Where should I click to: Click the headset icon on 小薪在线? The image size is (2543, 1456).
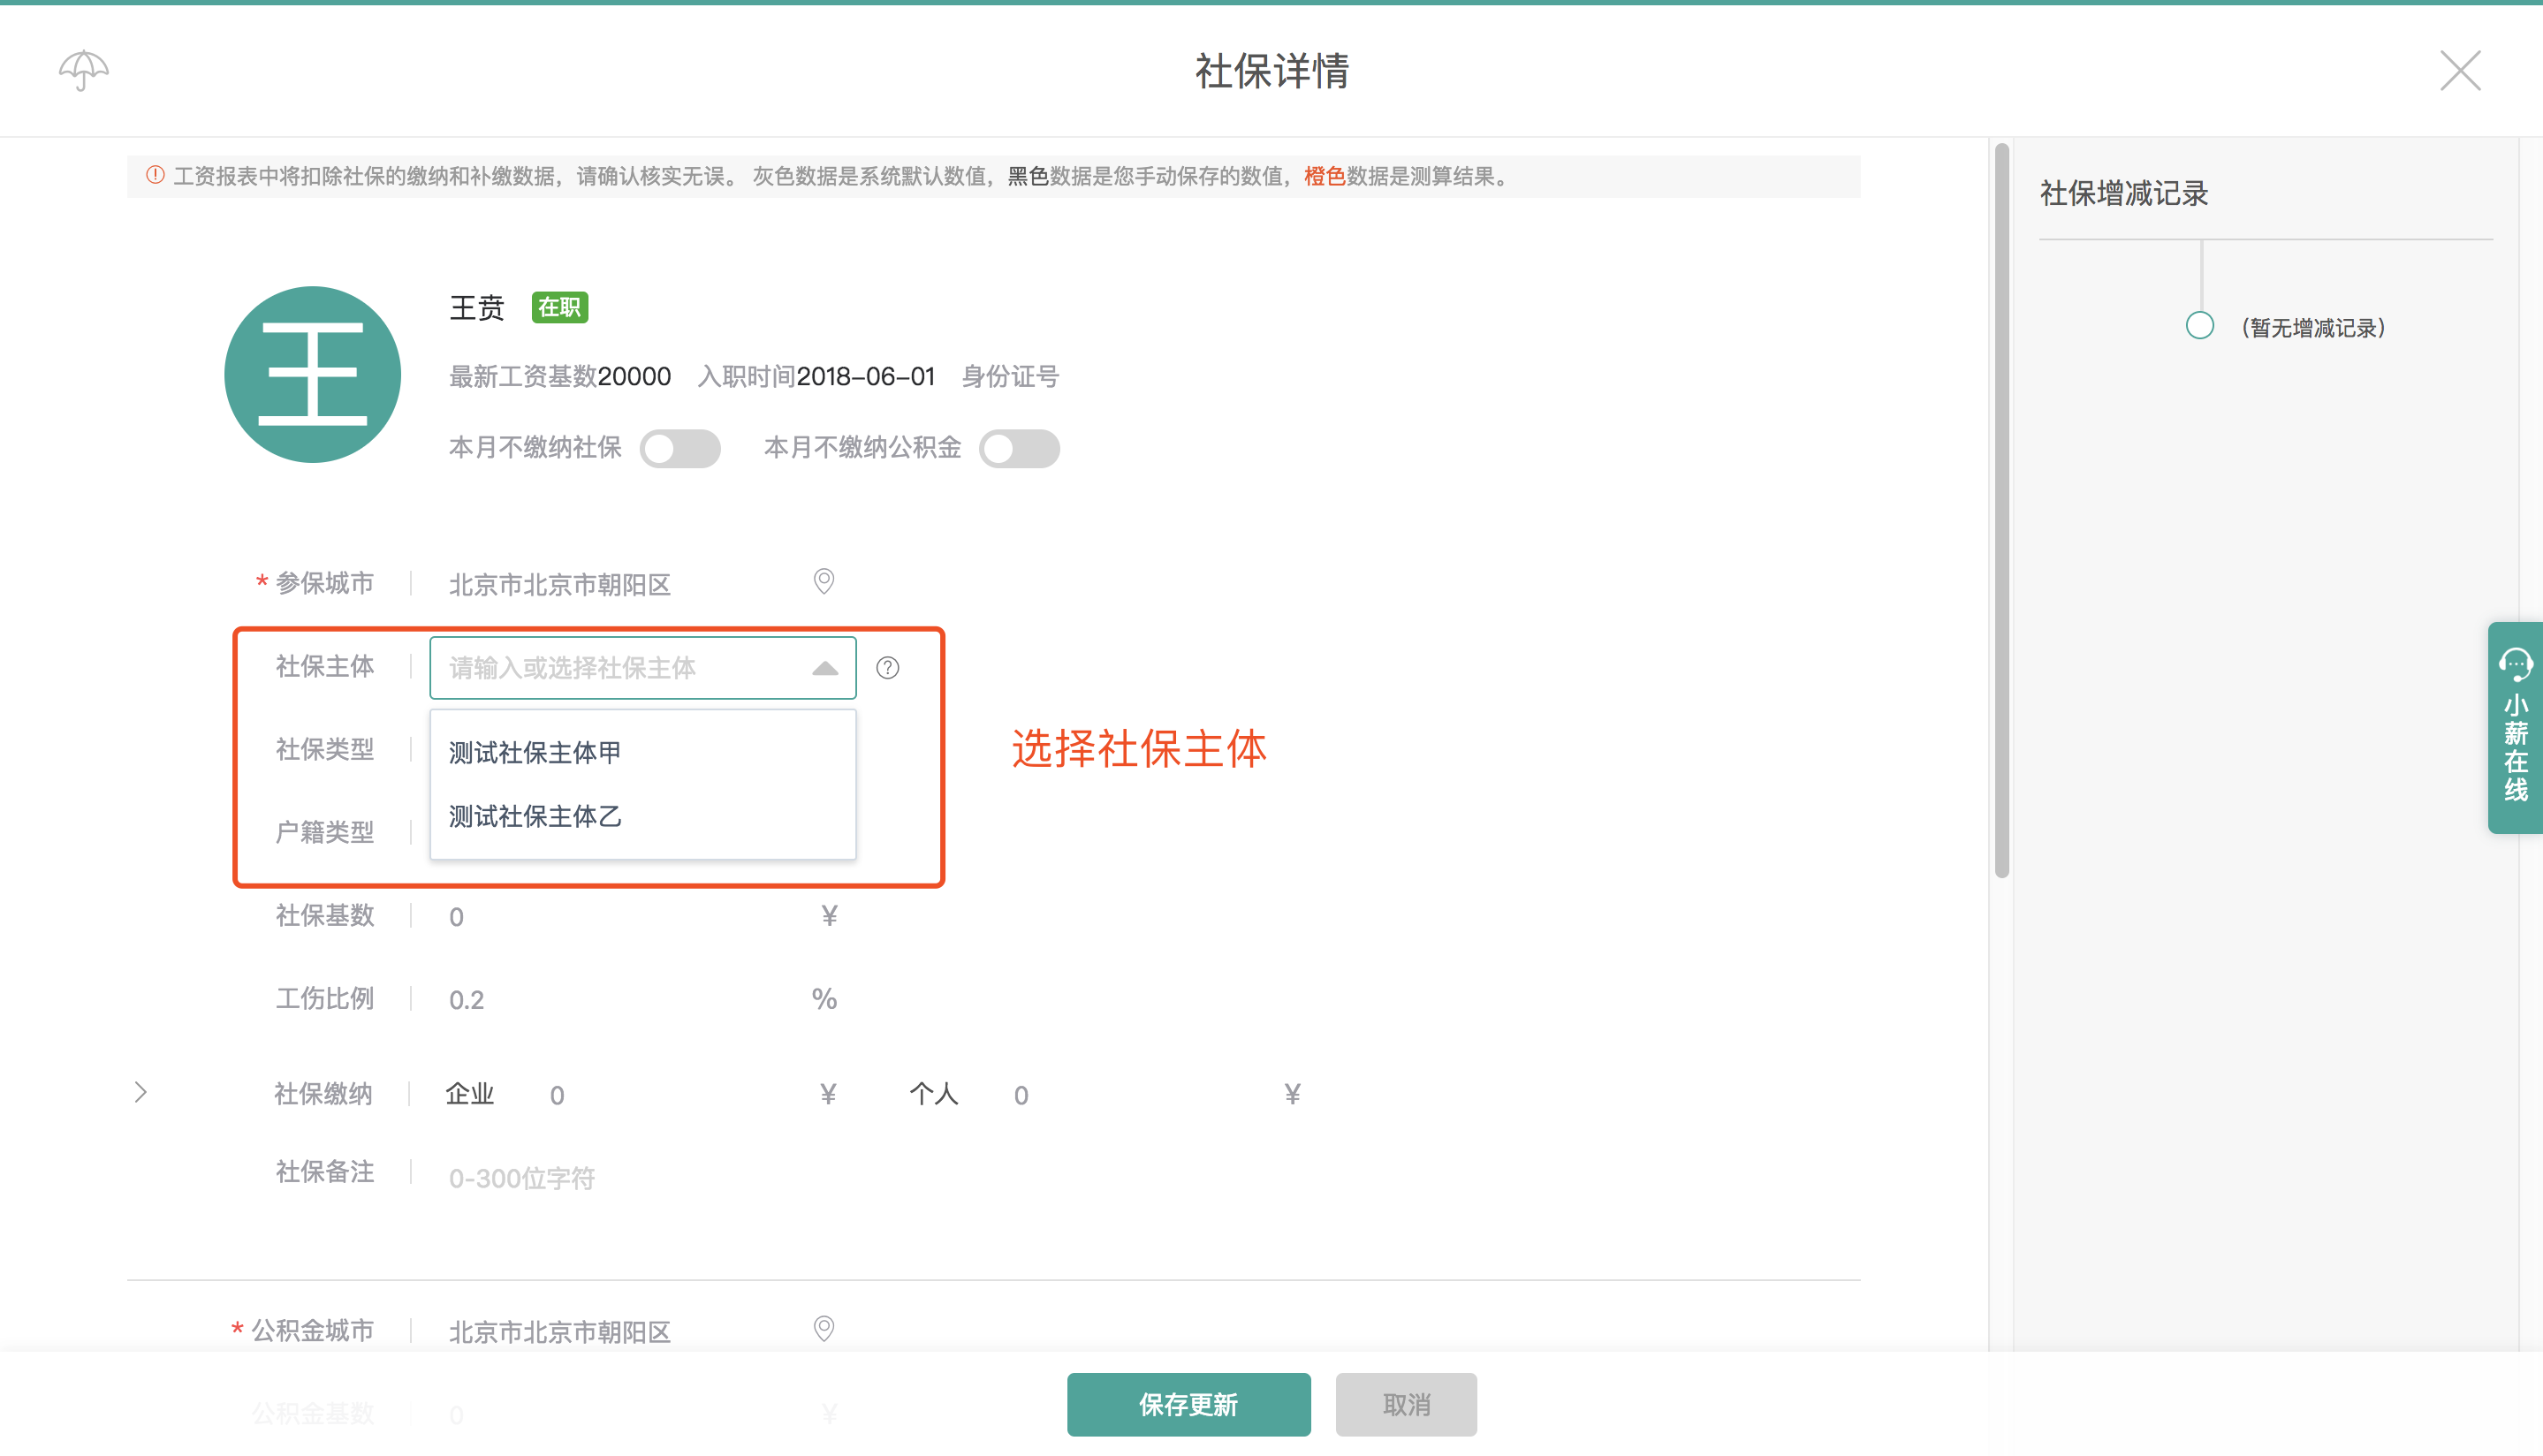pos(2516,666)
